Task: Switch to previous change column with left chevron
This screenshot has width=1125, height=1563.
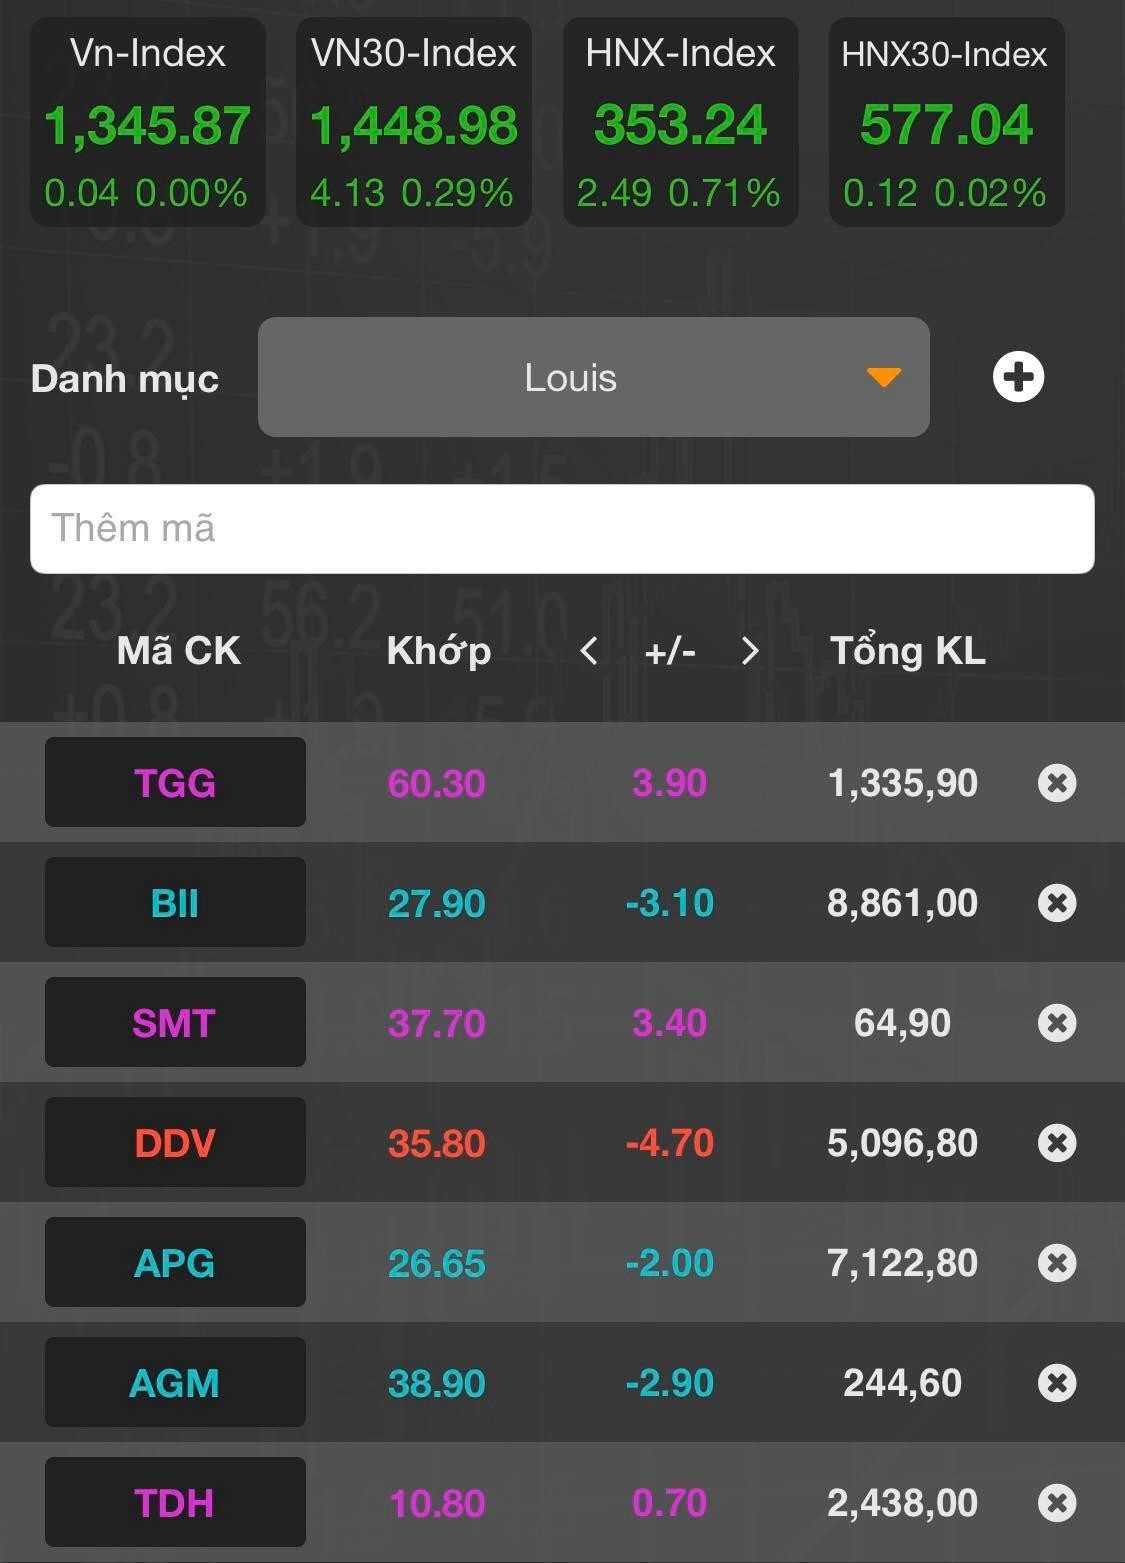Action: (x=589, y=651)
